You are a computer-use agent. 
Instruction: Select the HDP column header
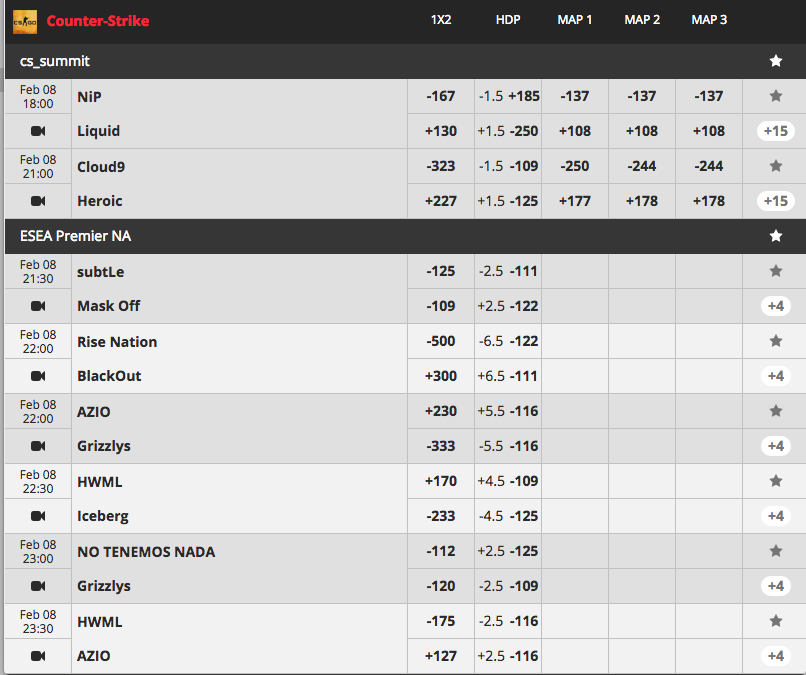point(508,20)
